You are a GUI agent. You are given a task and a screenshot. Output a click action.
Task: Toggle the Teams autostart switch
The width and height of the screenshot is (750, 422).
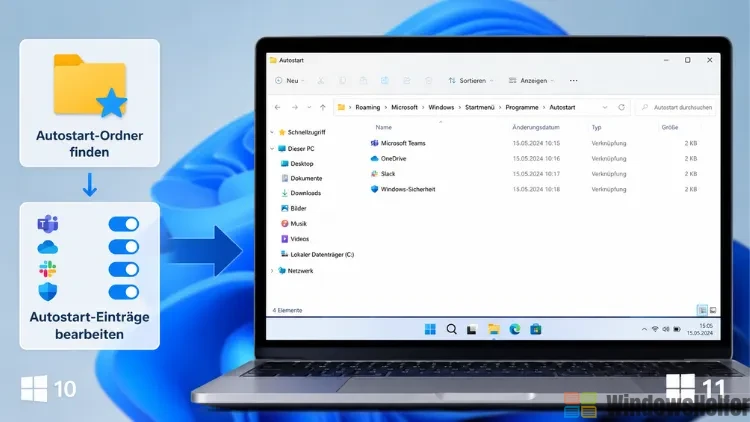point(124,224)
